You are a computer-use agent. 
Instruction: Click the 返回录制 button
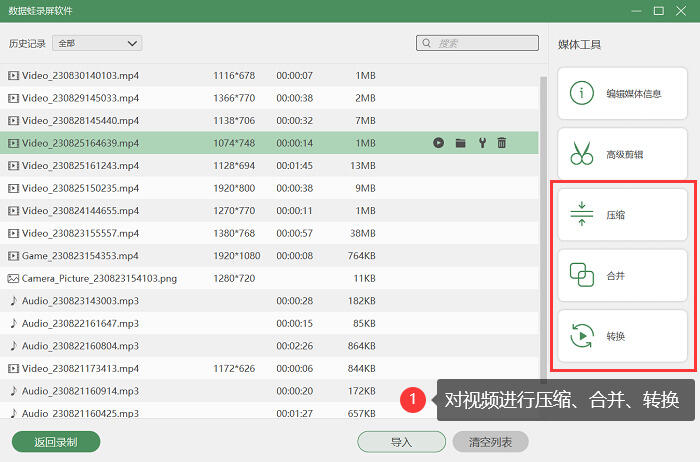point(56,442)
